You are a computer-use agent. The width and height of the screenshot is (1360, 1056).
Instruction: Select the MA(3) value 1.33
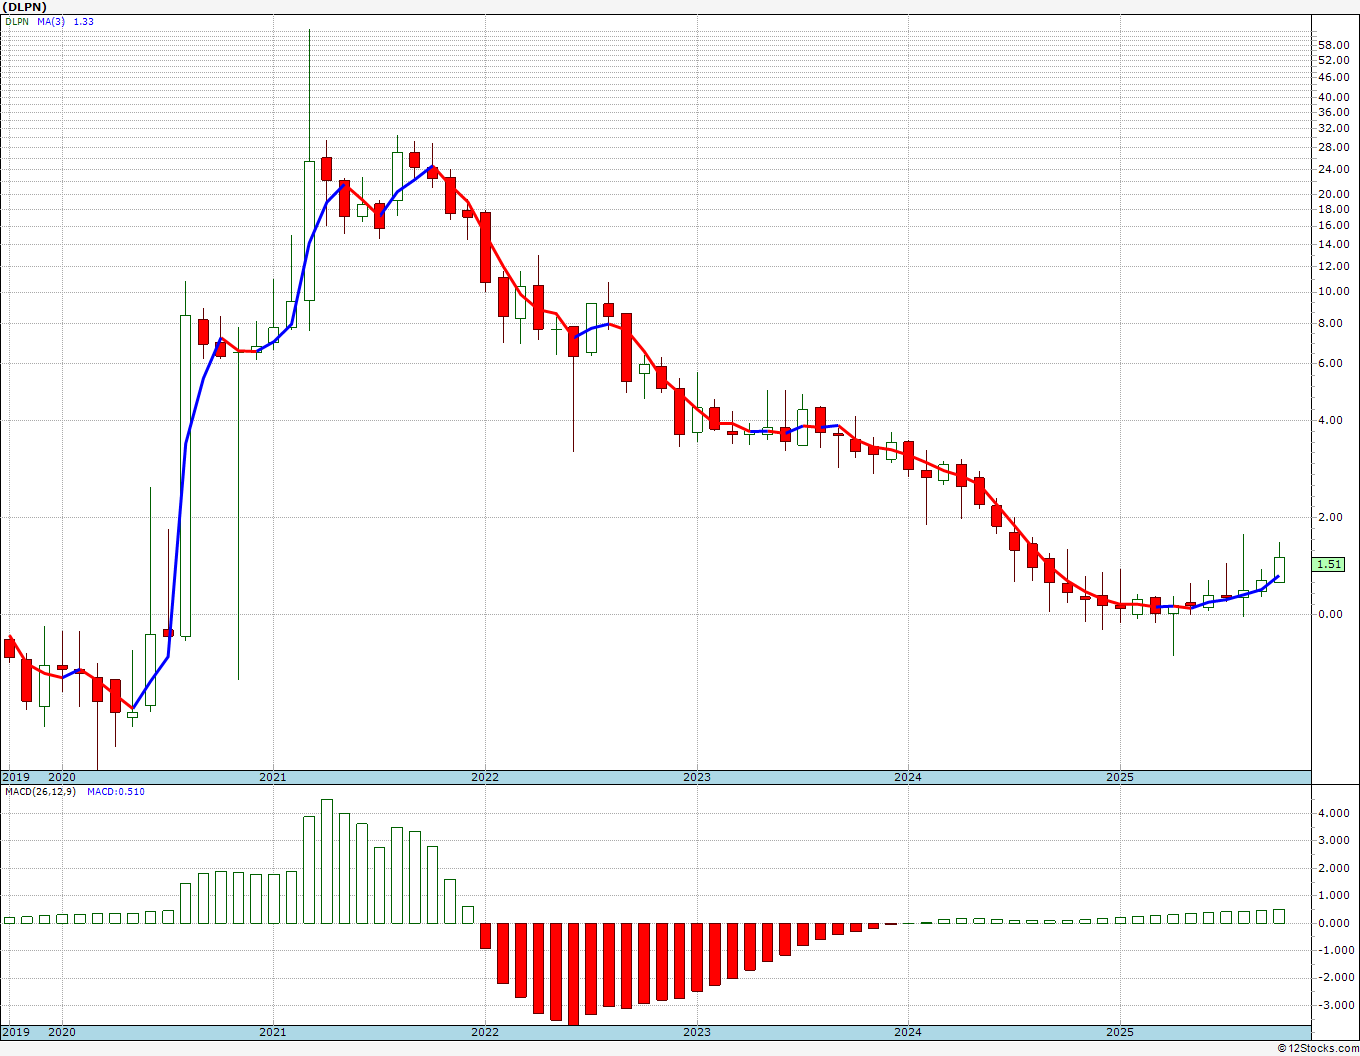[83, 21]
